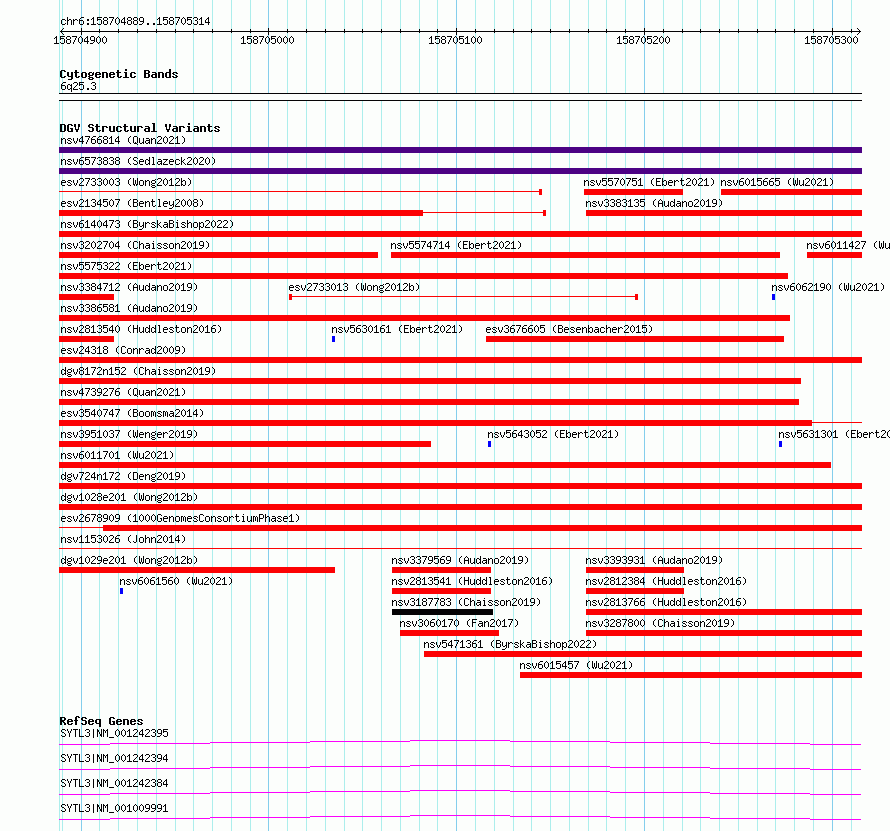
Task: Open esv3676605 (Besenbacher2015) variant
Action: point(569,329)
